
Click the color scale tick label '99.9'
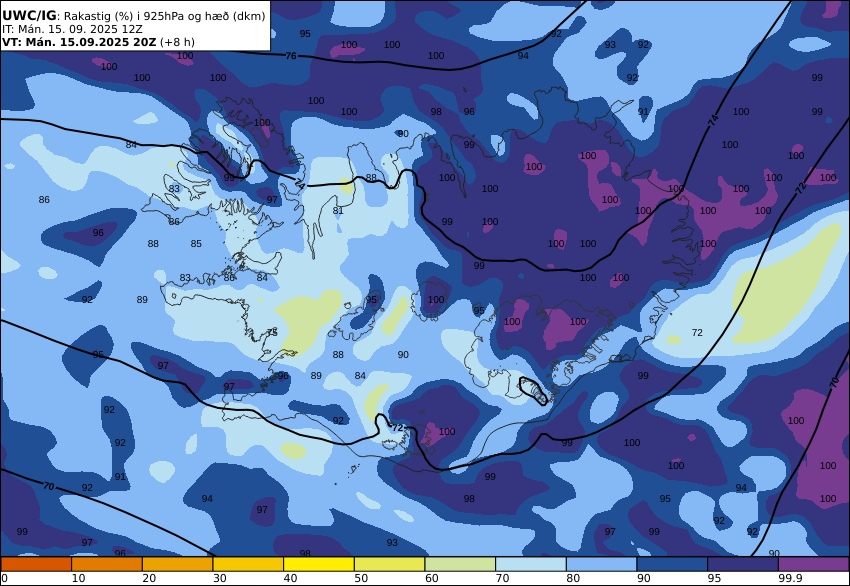click(x=789, y=578)
